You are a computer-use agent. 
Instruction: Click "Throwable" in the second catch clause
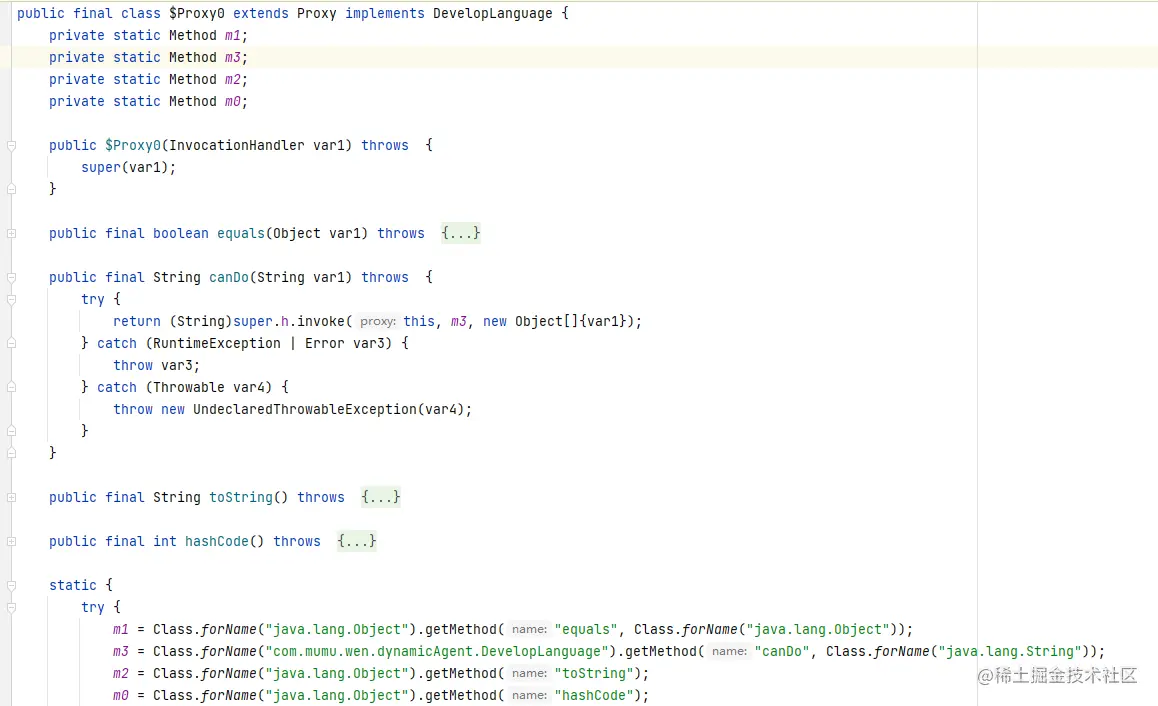point(189,387)
